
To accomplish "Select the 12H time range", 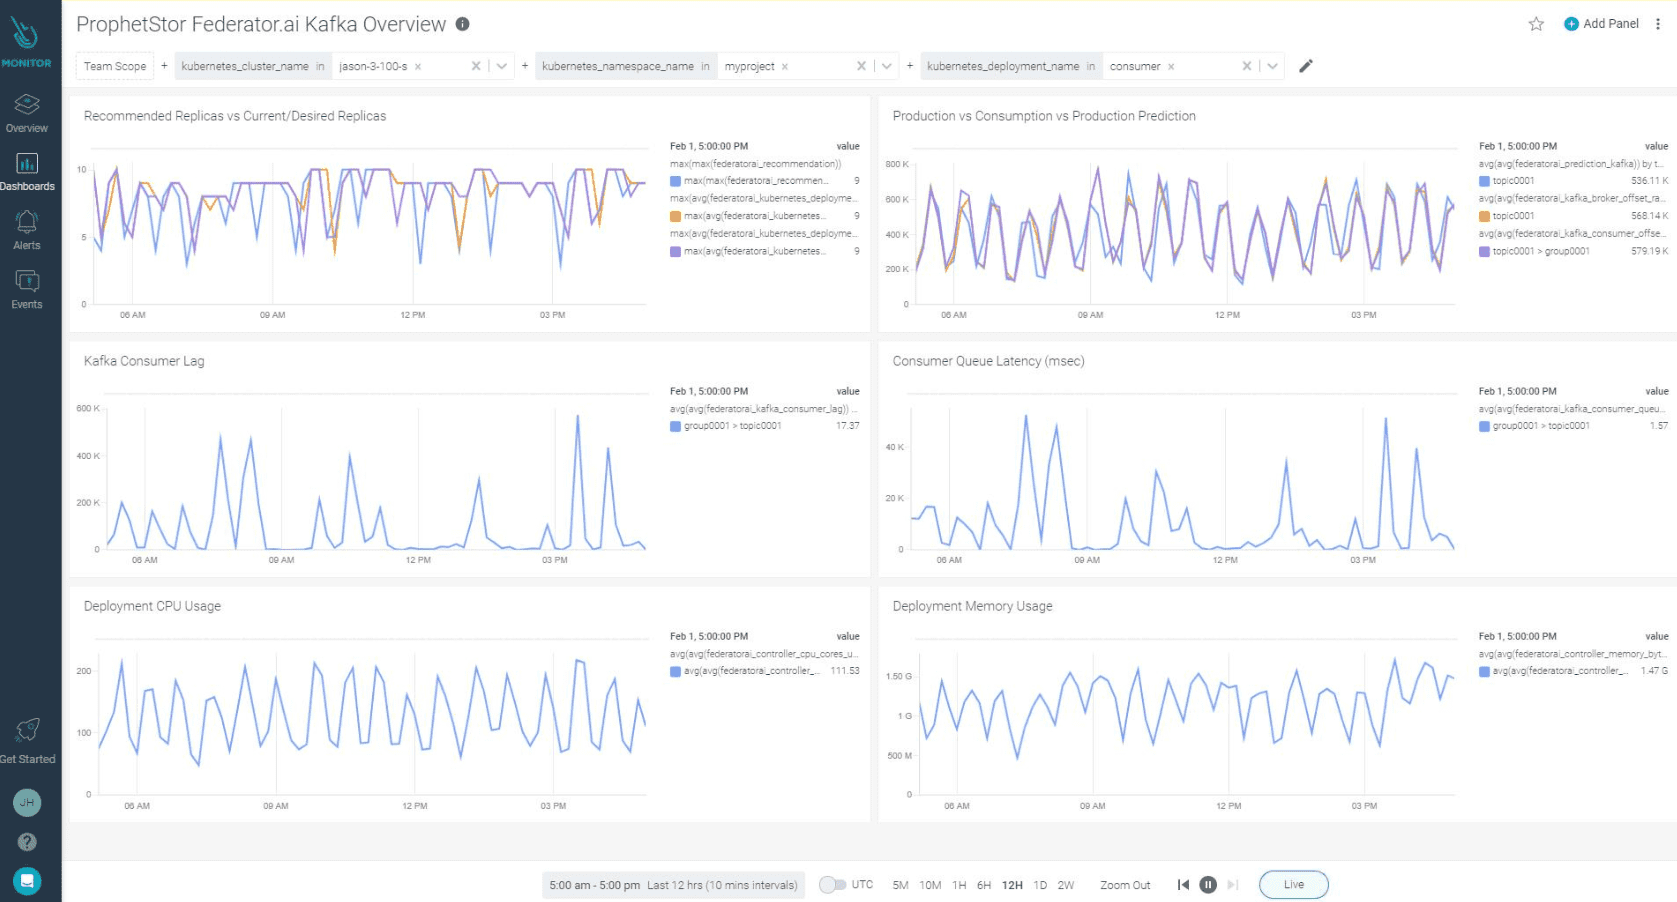I will point(1012,885).
